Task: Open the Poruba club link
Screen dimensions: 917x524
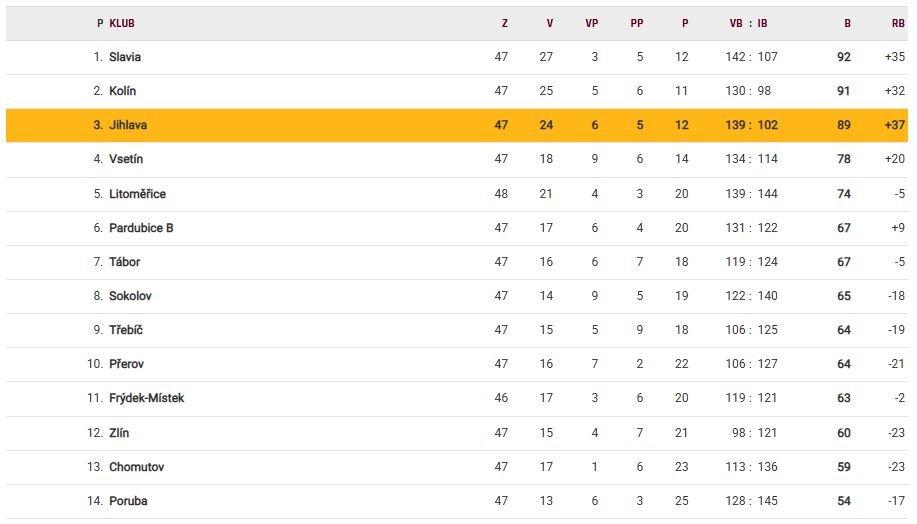Action: pyautogui.click(x=128, y=501)
